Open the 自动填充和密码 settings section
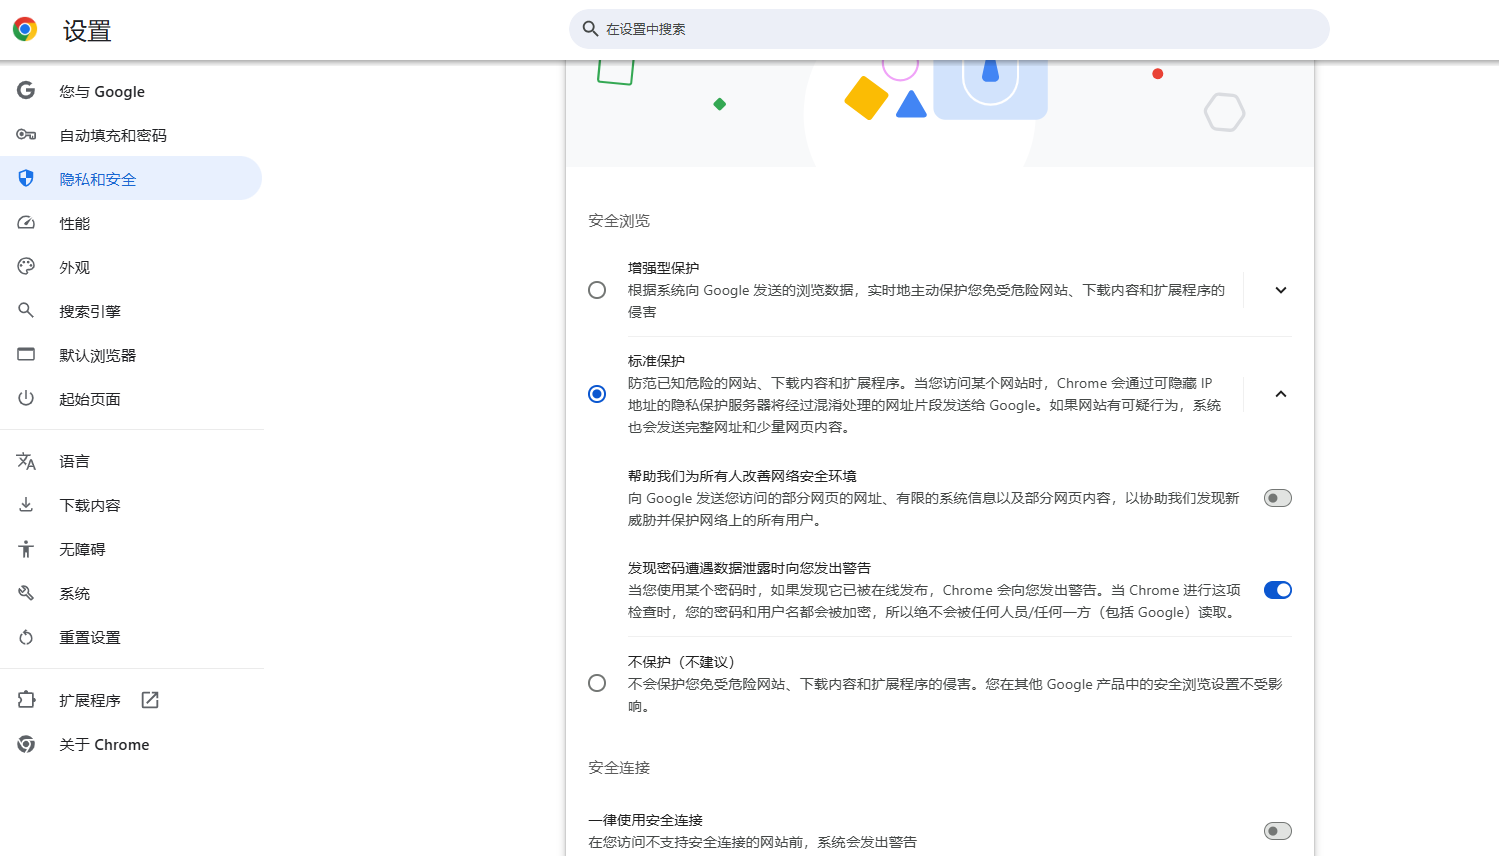The image size is (1499, 856). tap(131, 135)
